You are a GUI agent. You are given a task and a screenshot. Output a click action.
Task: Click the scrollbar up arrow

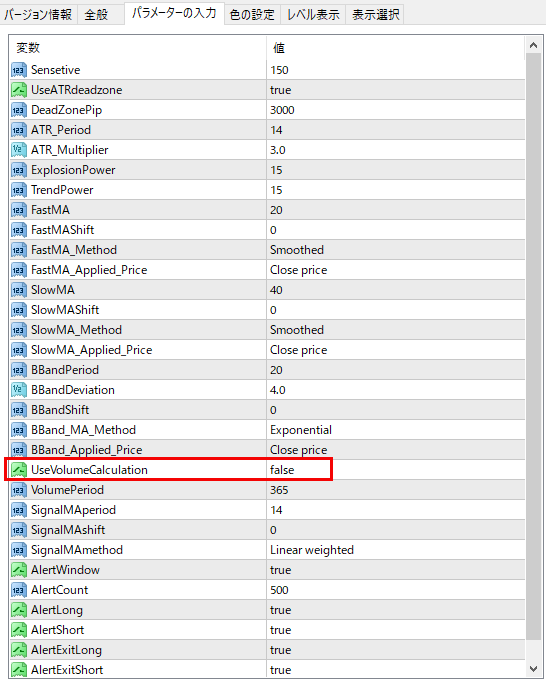pyautogui.click(x=533, y=45)
